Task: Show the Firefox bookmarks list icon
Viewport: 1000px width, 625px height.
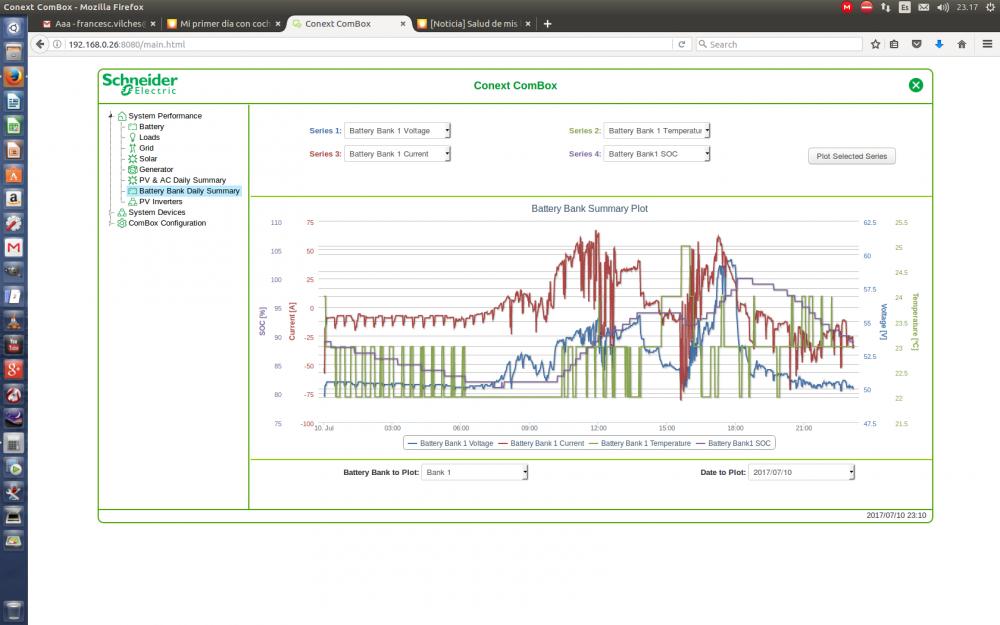Action: coord(894,44)
